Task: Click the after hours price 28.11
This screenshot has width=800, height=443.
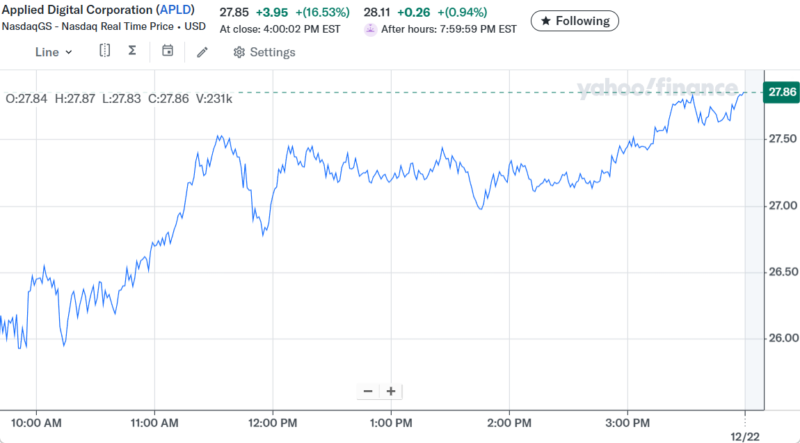Action: [378, 11]
